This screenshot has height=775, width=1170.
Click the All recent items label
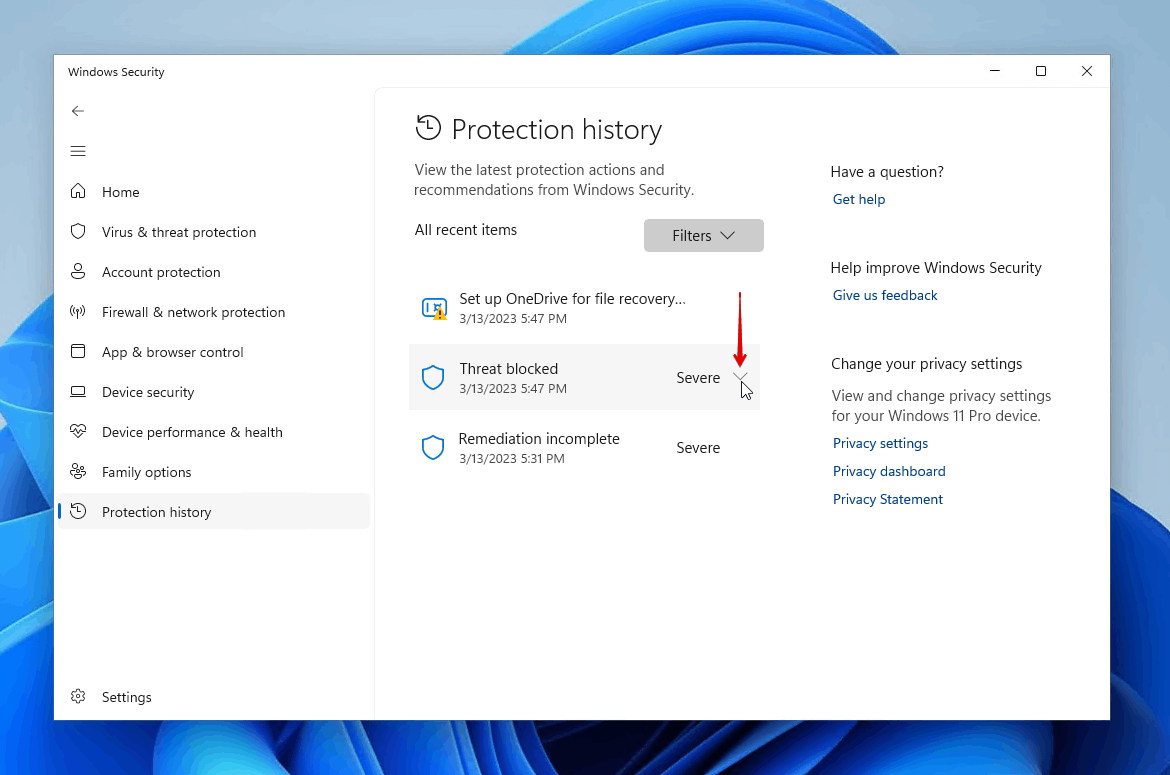[x=466, y=230]
